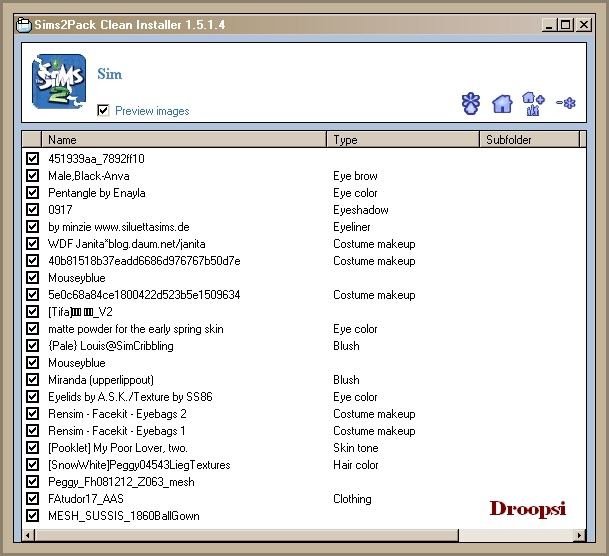Close the Clean Installer window
Image resolution: width=609 pixels, height=556 pixels.
pos(584,25)
